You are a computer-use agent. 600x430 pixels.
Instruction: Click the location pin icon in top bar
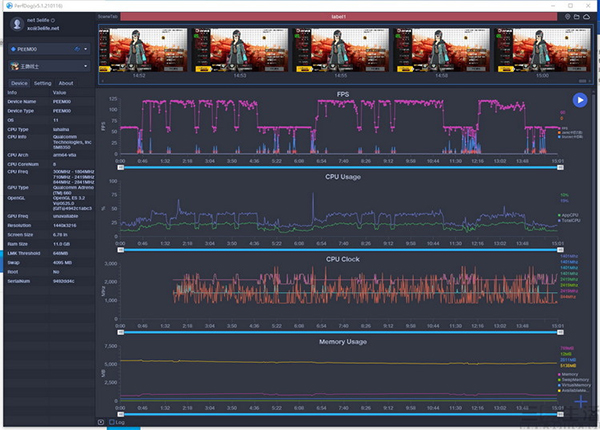[x=569, y=17]
